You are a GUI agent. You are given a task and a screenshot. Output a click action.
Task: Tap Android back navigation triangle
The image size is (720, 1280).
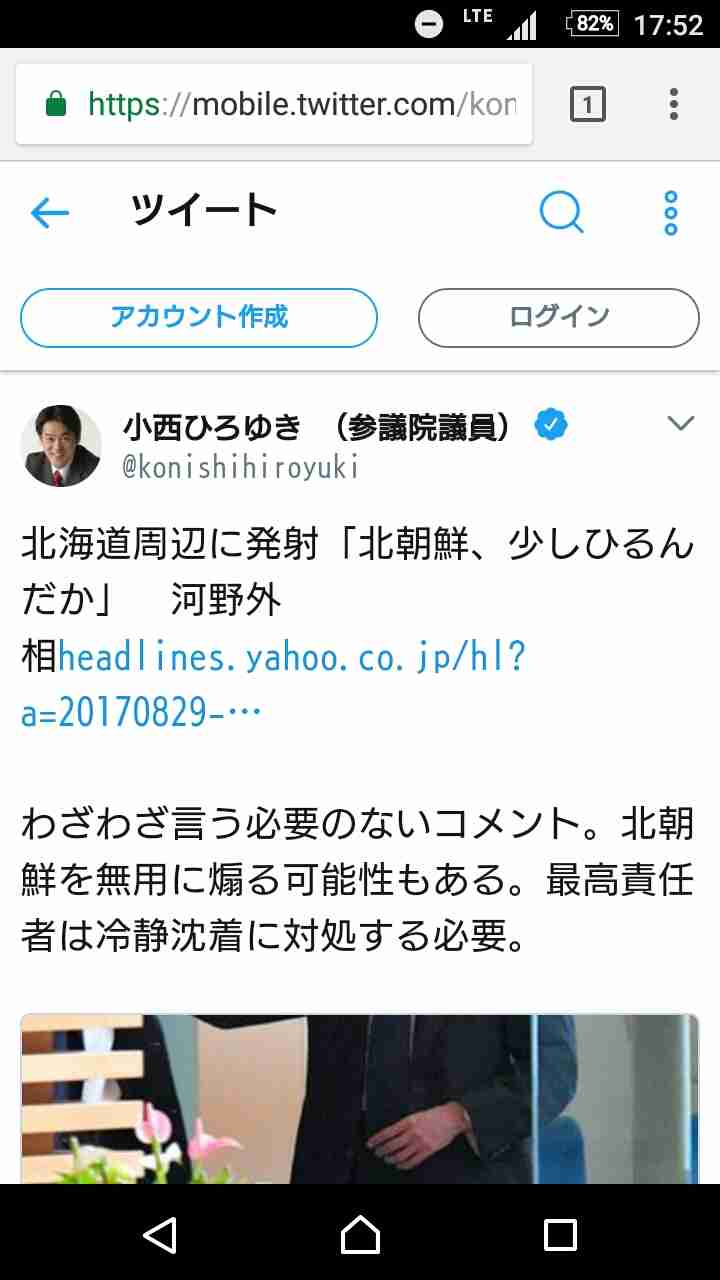[x=160, y=1234]
